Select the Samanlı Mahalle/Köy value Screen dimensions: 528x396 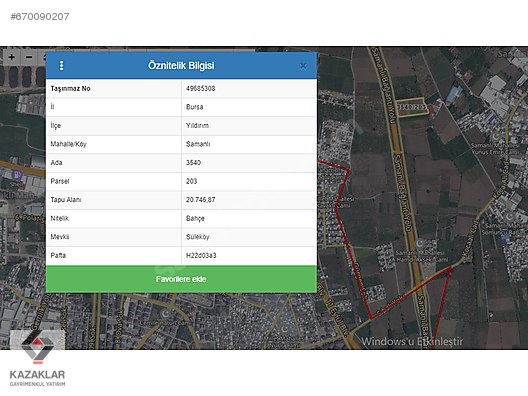(x=198, y=144)
